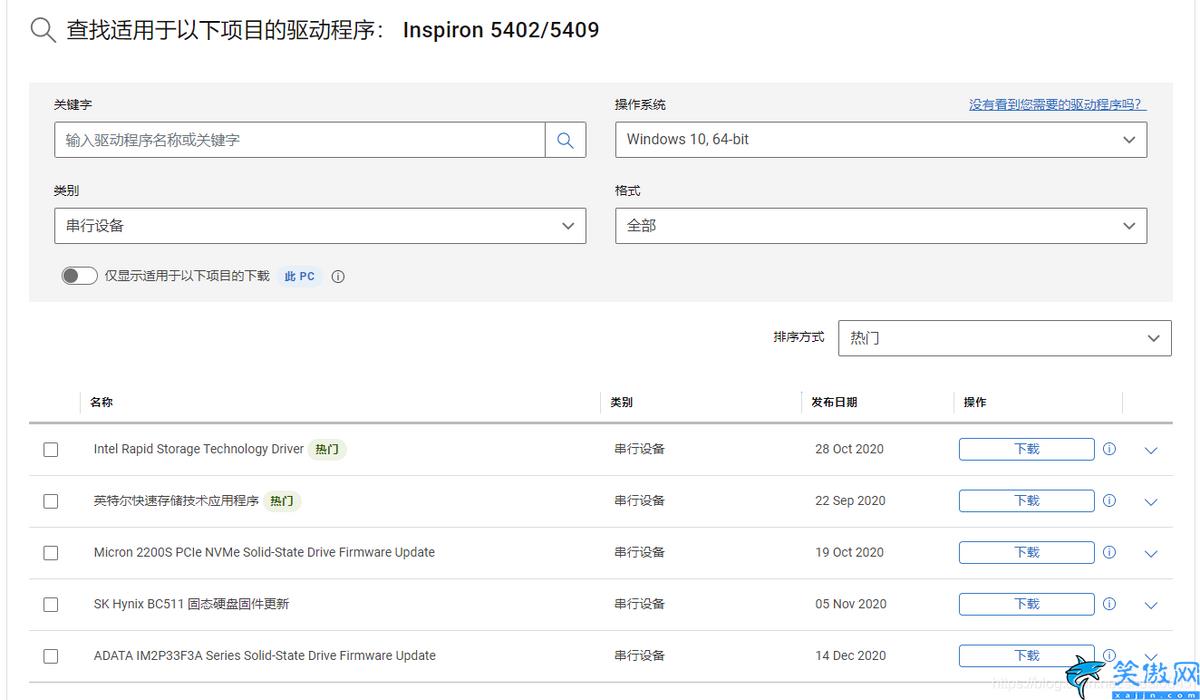Click the 类别 column header
Screen dimensions: 1200x700
[x=622, y=402]
